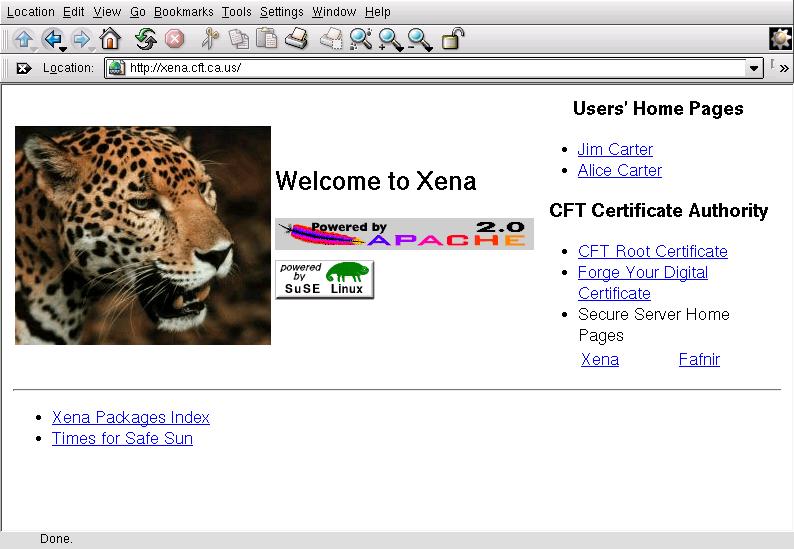
Task: Open the Tools menu
Action: [x=236, y=12]
